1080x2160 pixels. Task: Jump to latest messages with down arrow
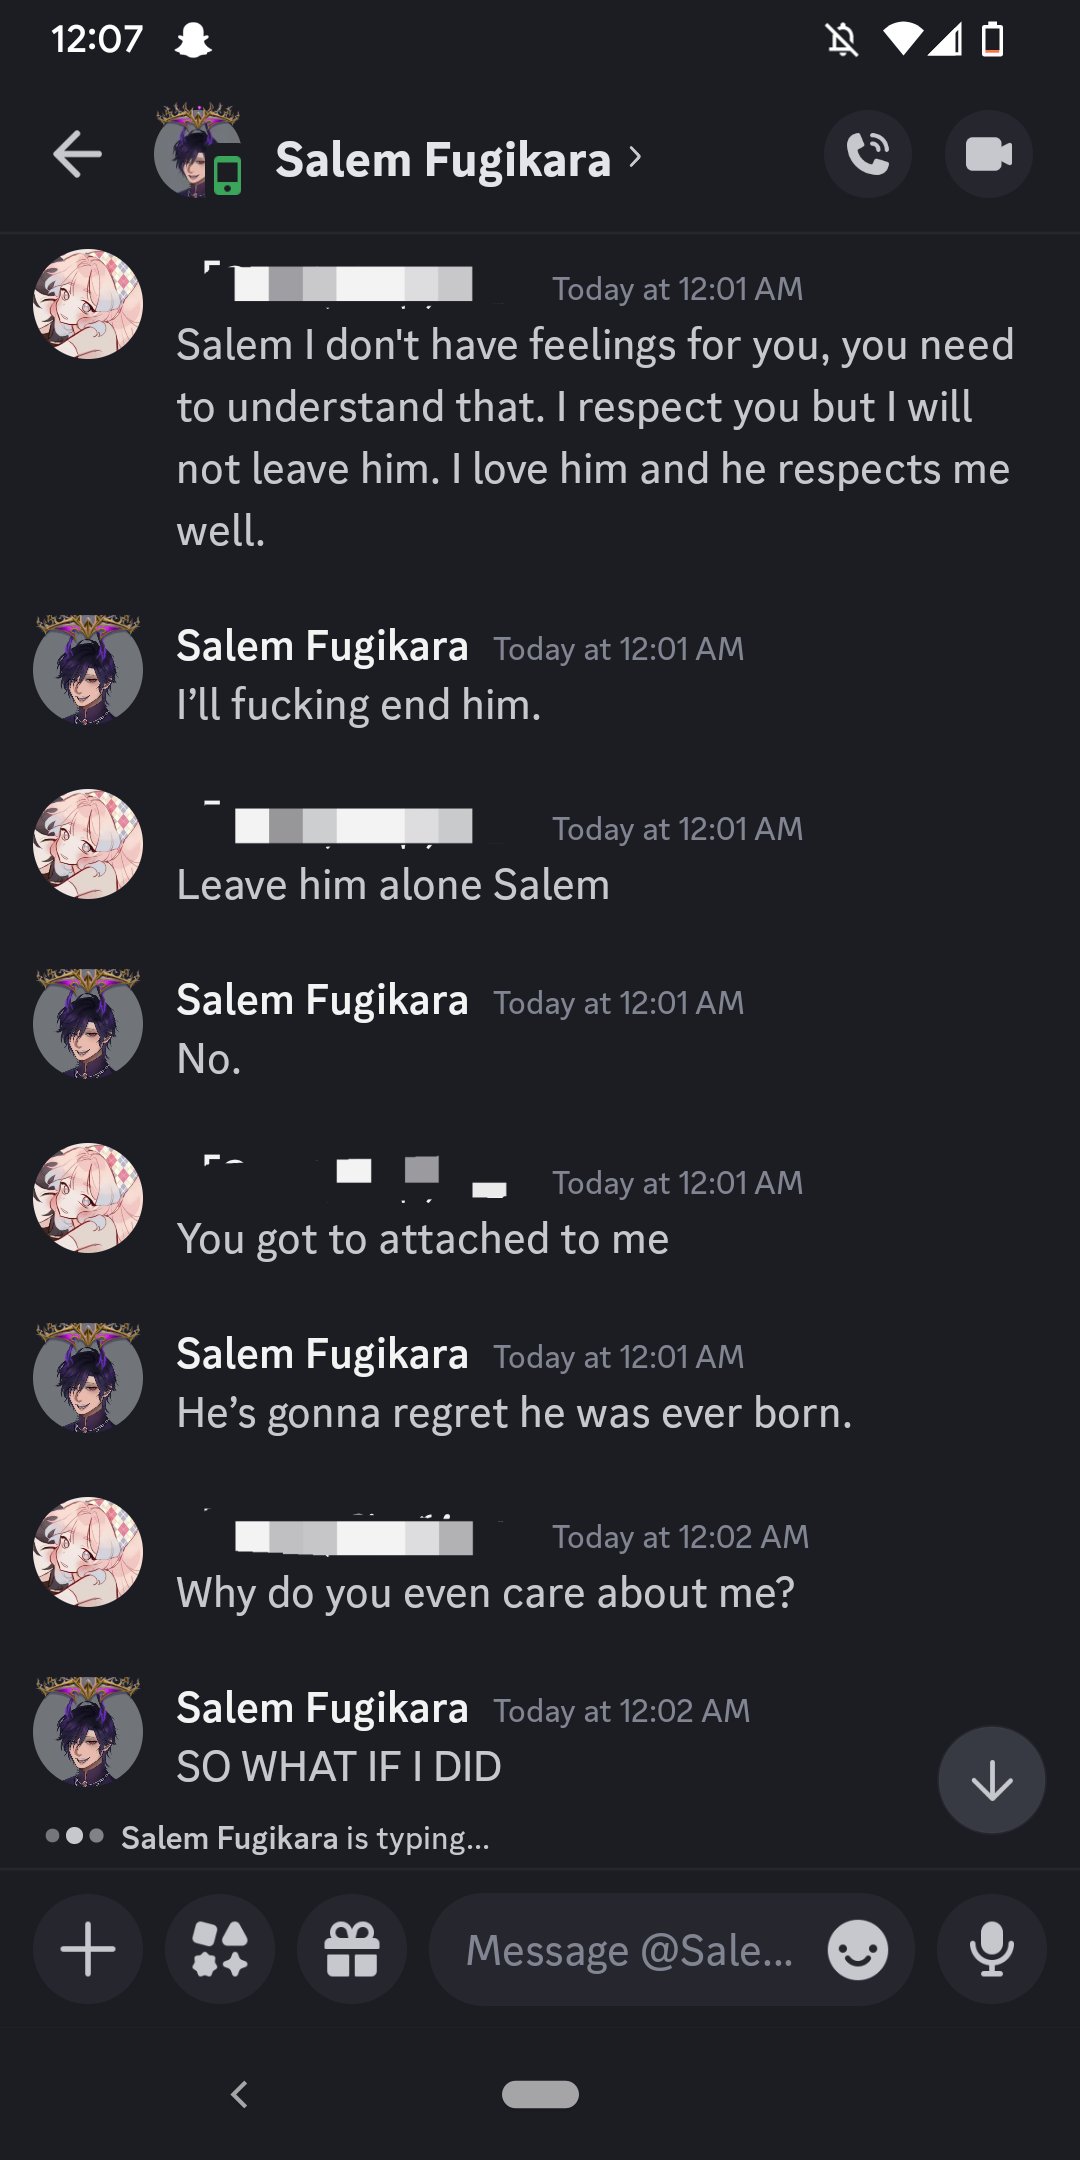(991, 1780)
